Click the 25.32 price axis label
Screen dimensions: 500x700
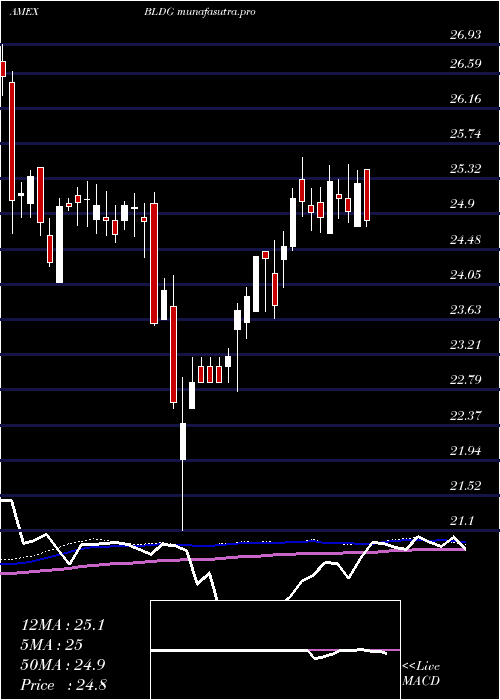pyautogui.click(x=465, y=169)
